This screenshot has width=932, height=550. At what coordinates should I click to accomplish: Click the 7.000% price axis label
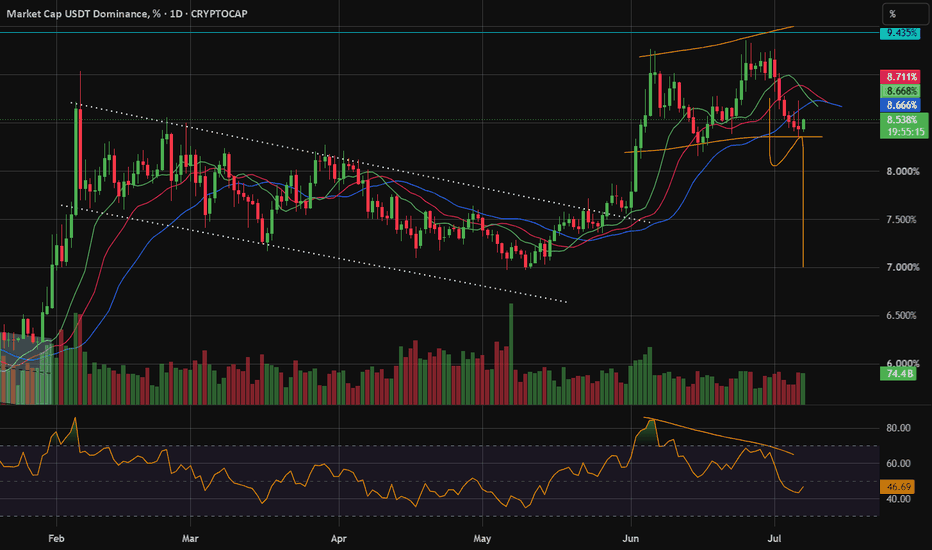click(x=902, y=267)
